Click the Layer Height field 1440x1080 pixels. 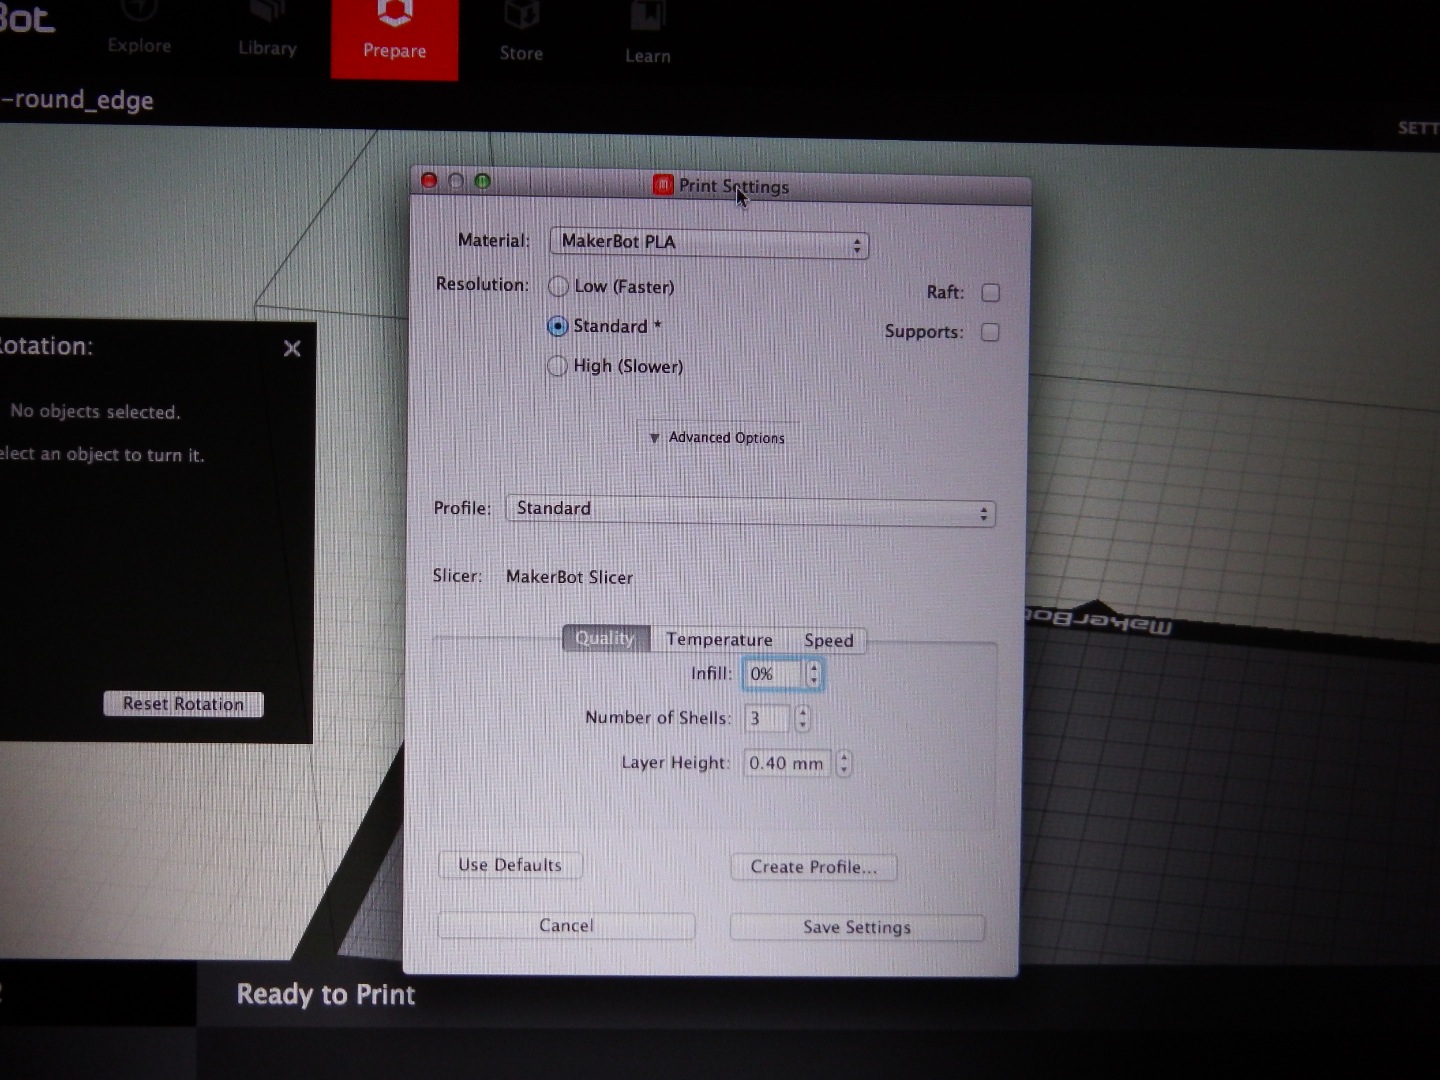point(787,763)
